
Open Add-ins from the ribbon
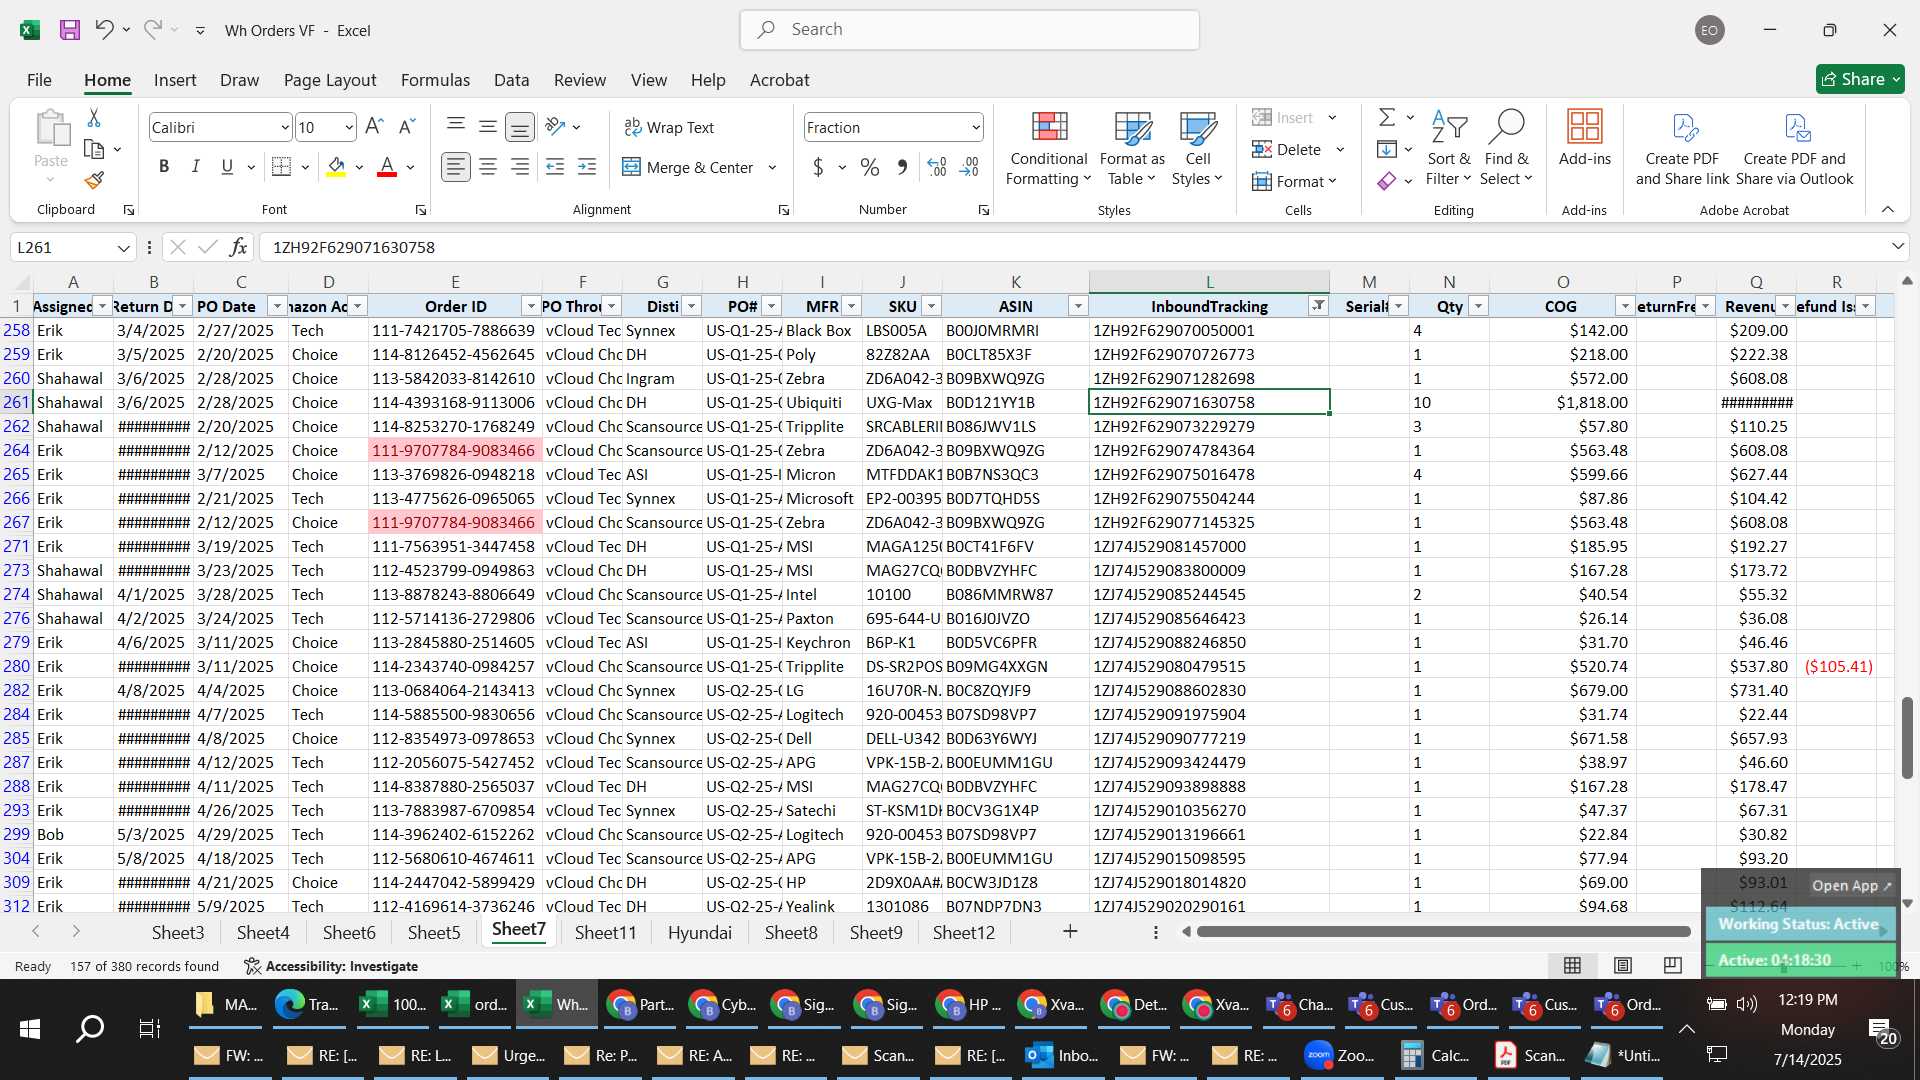point(1584,138)
